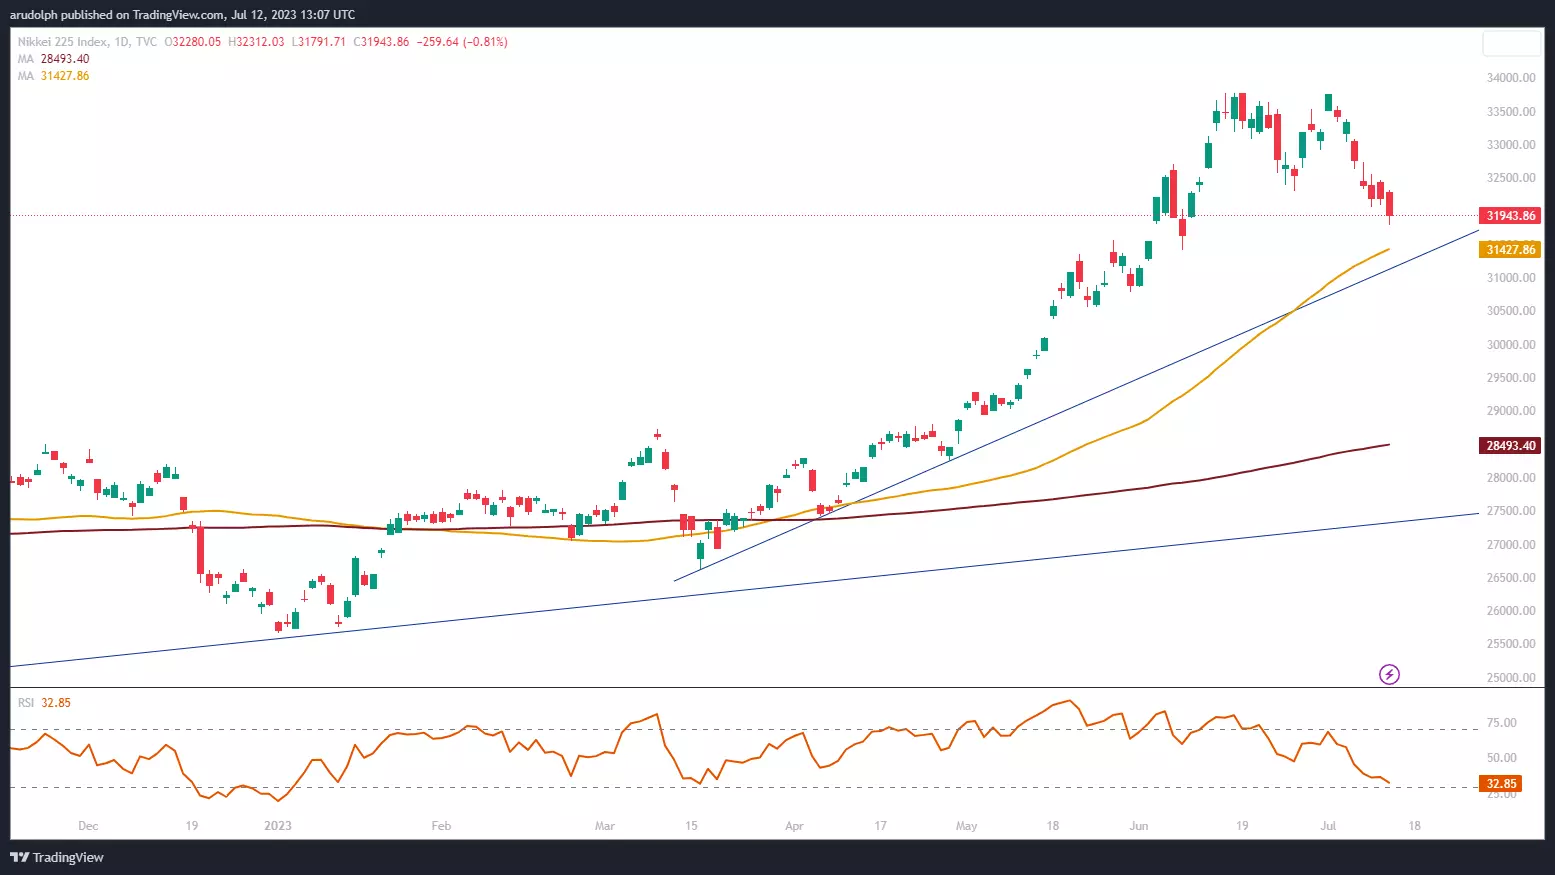Click the 50.00 RSI axis label
1555x875 pixels.
(1501, 758)
